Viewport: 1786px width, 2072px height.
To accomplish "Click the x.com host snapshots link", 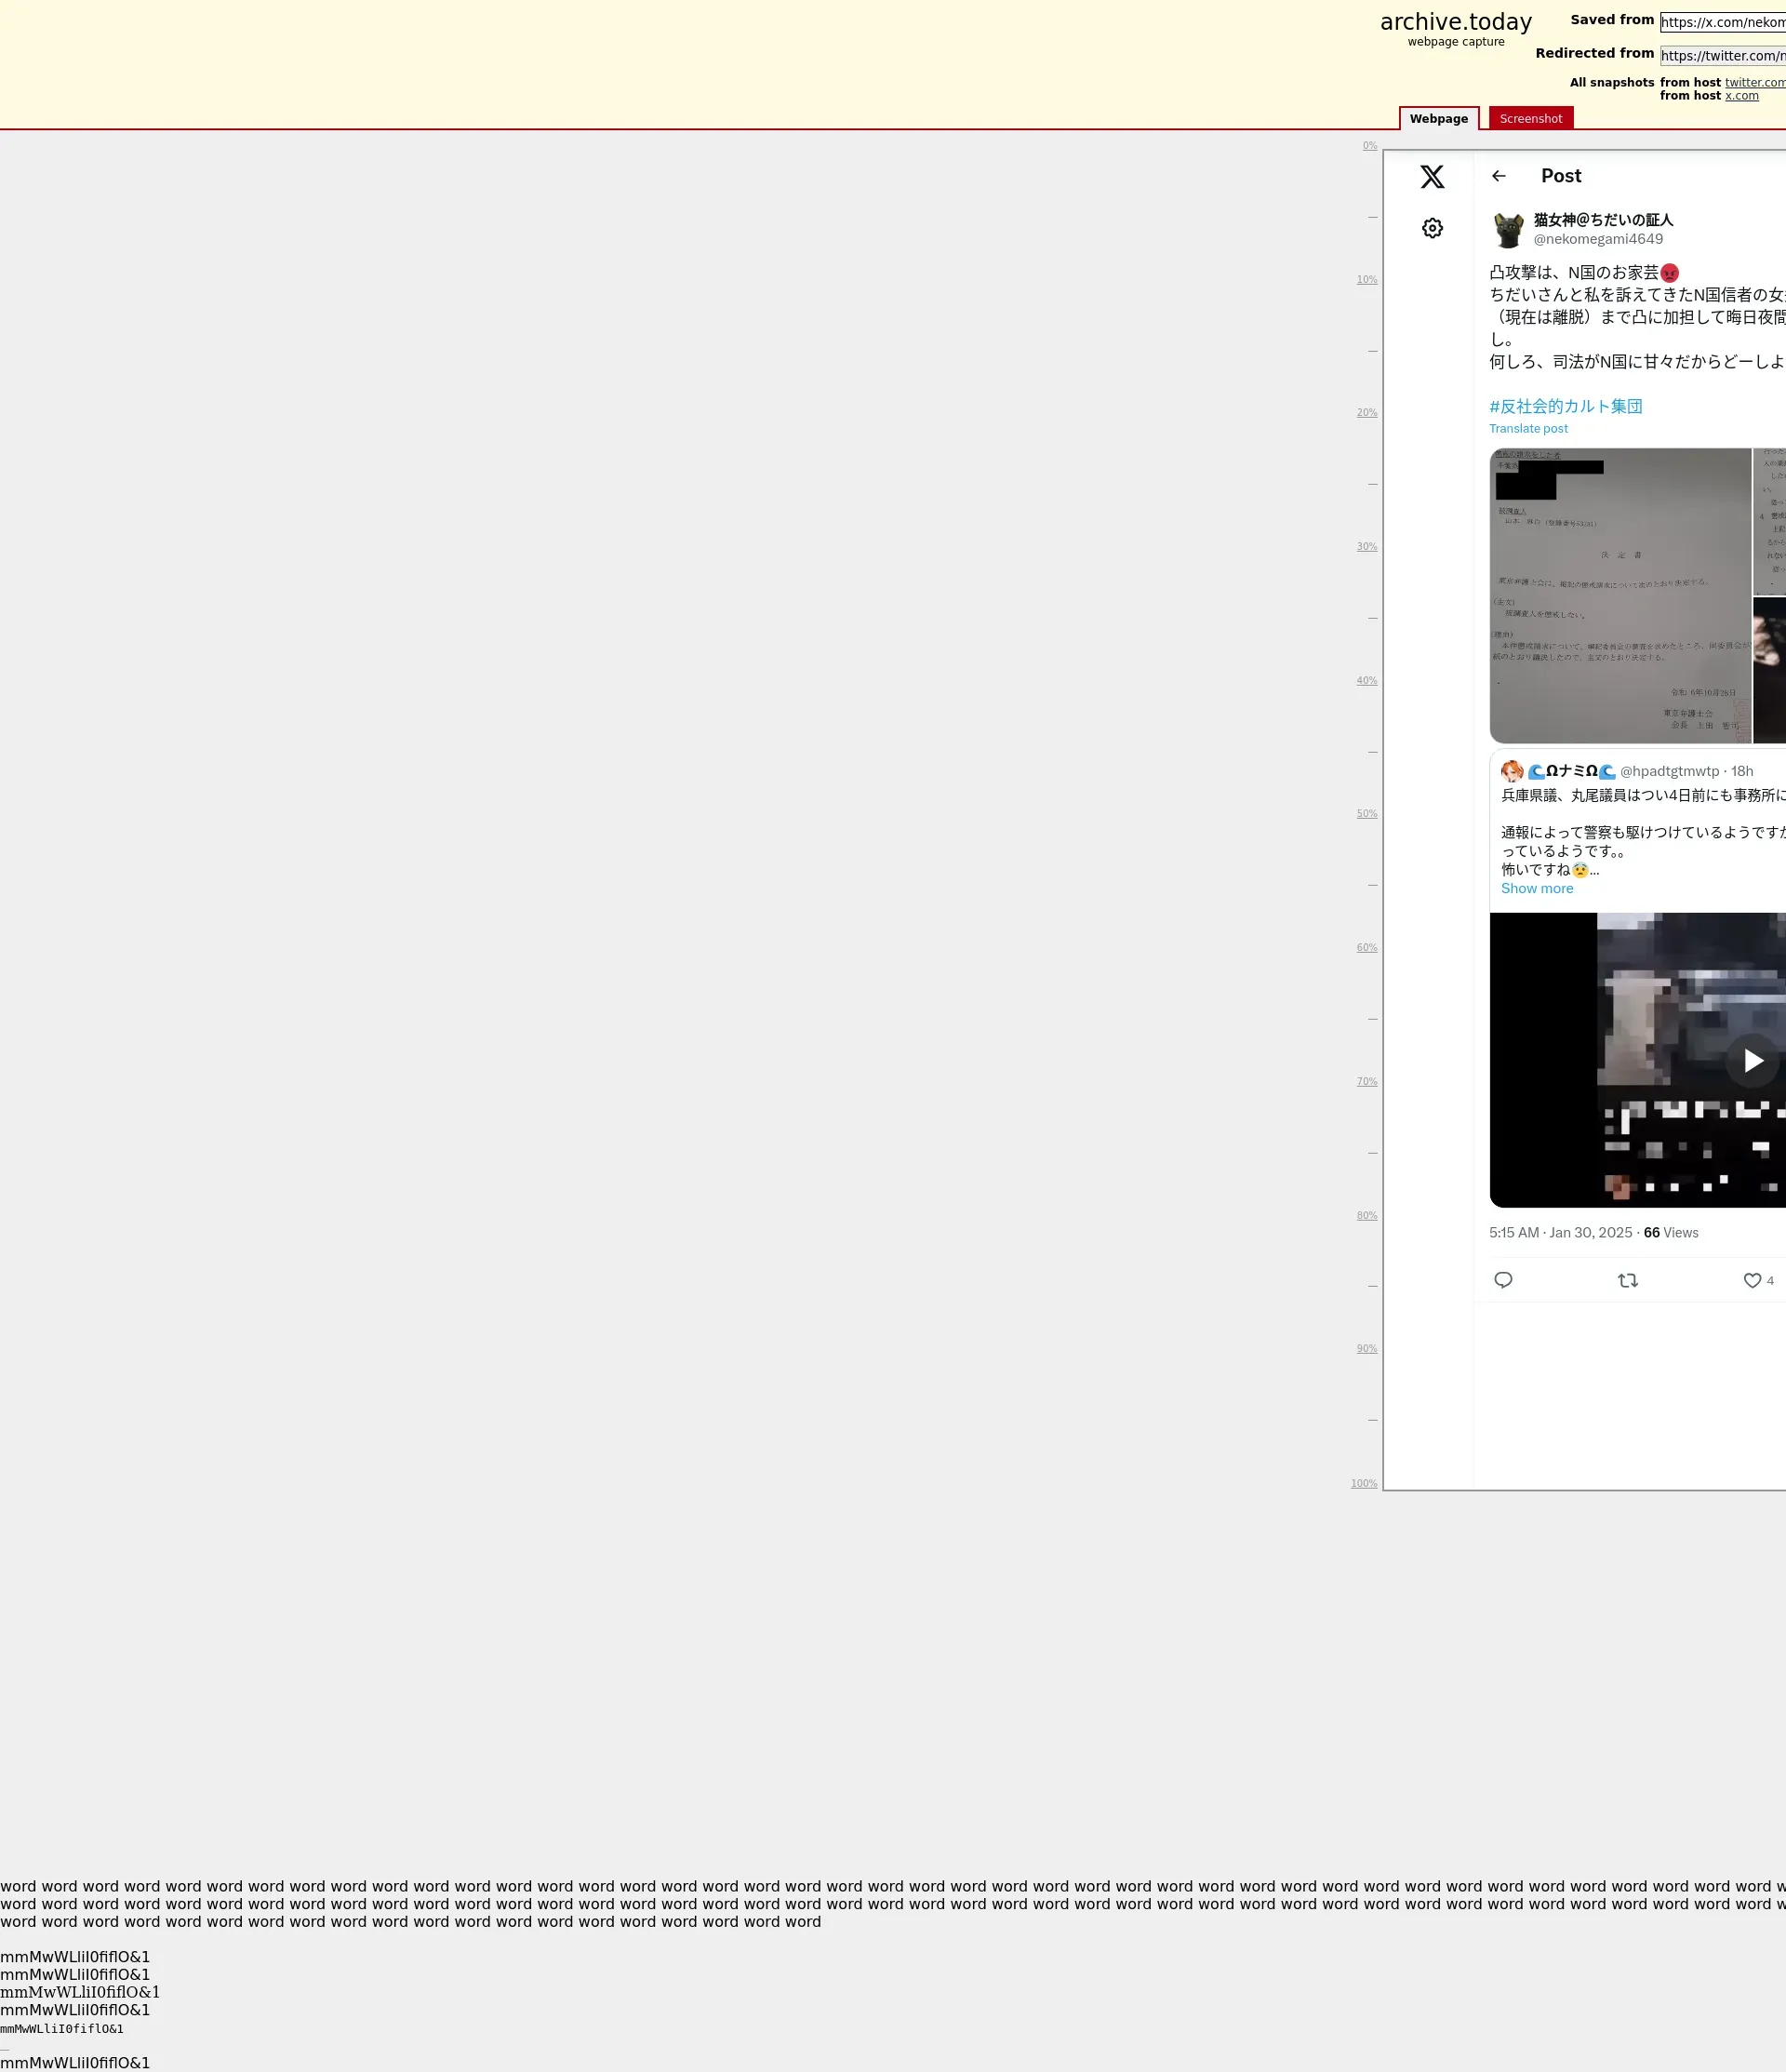I will tap(1741, 96).
